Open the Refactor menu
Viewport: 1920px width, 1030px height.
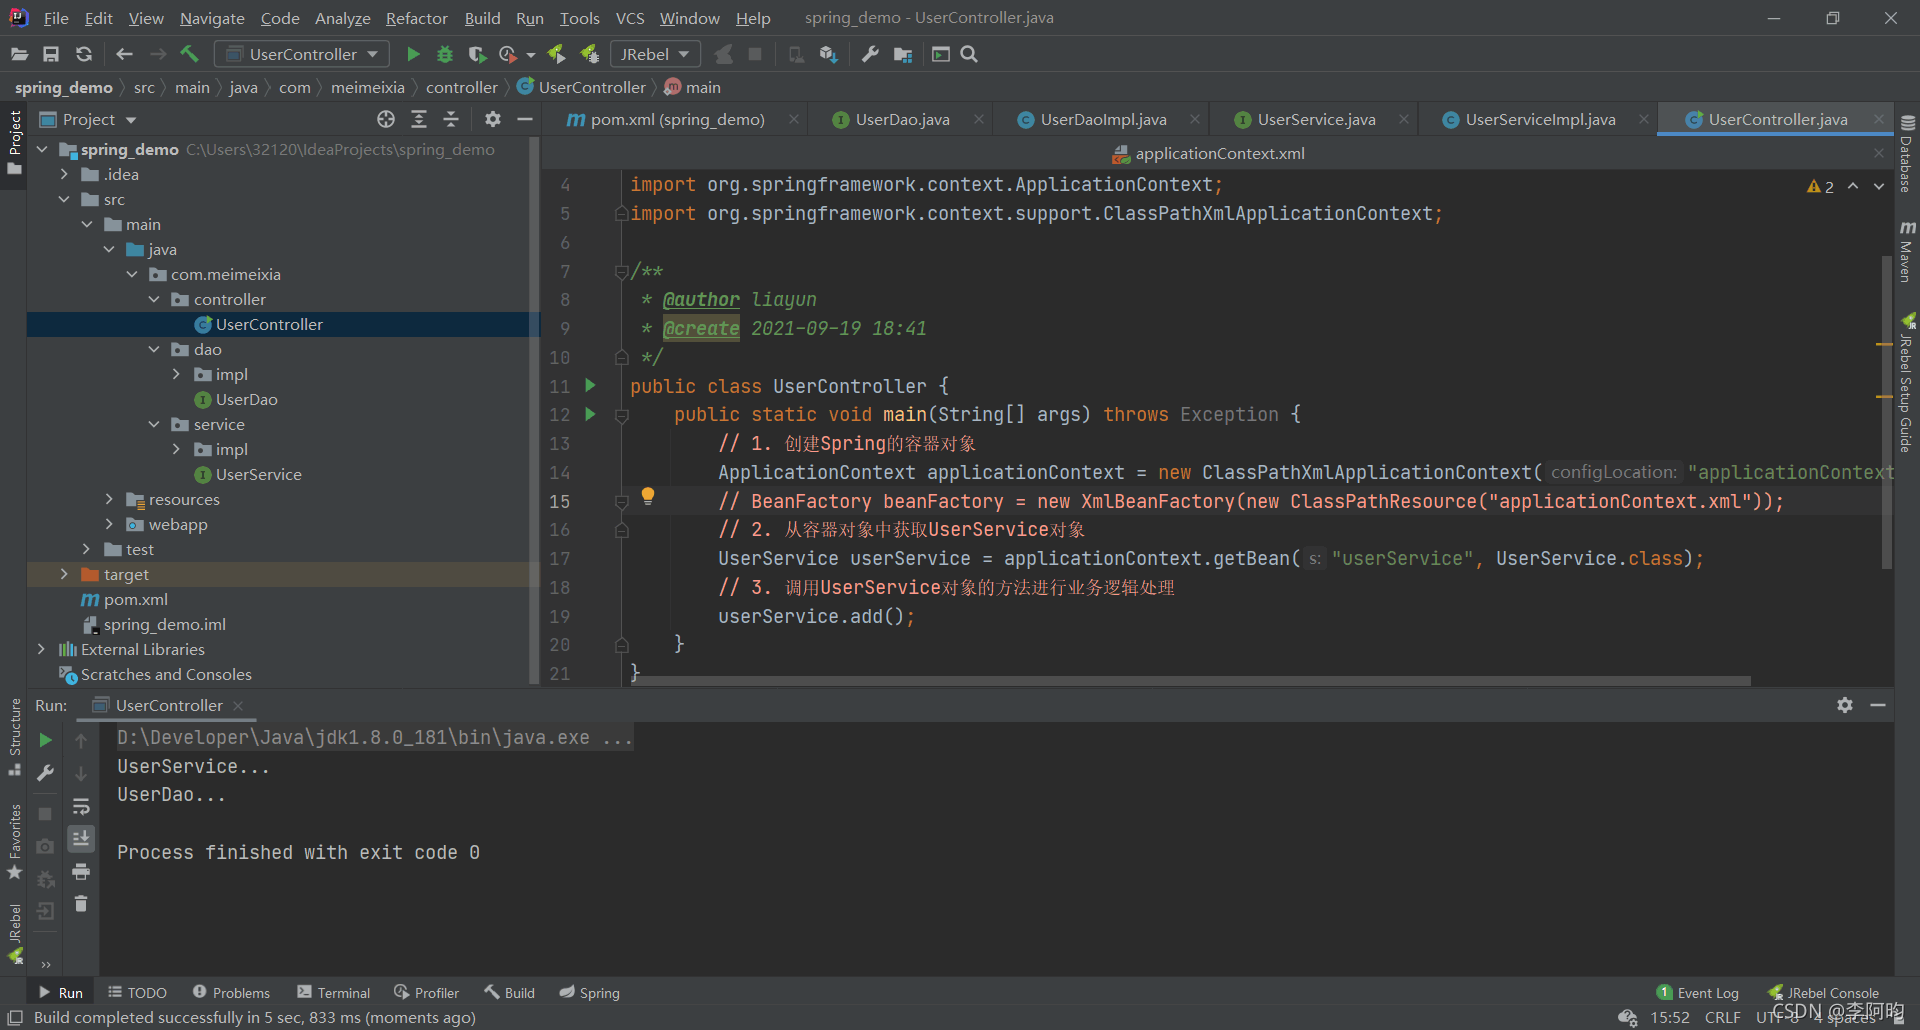coord(416,18)
